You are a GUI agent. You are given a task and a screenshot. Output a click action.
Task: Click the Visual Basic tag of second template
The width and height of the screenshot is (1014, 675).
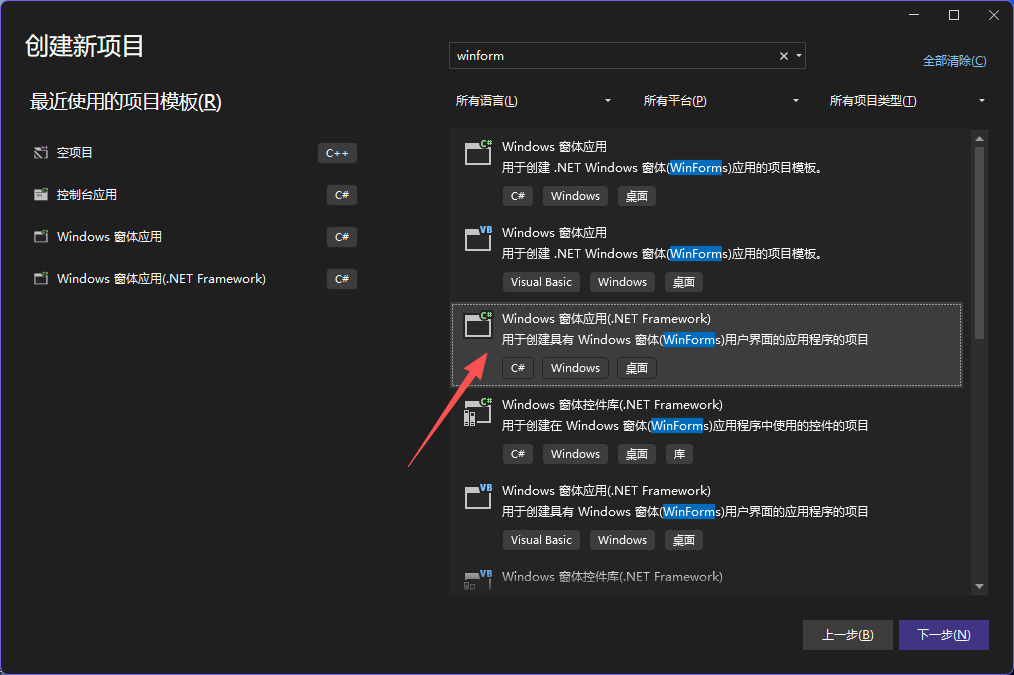(541, 282)
